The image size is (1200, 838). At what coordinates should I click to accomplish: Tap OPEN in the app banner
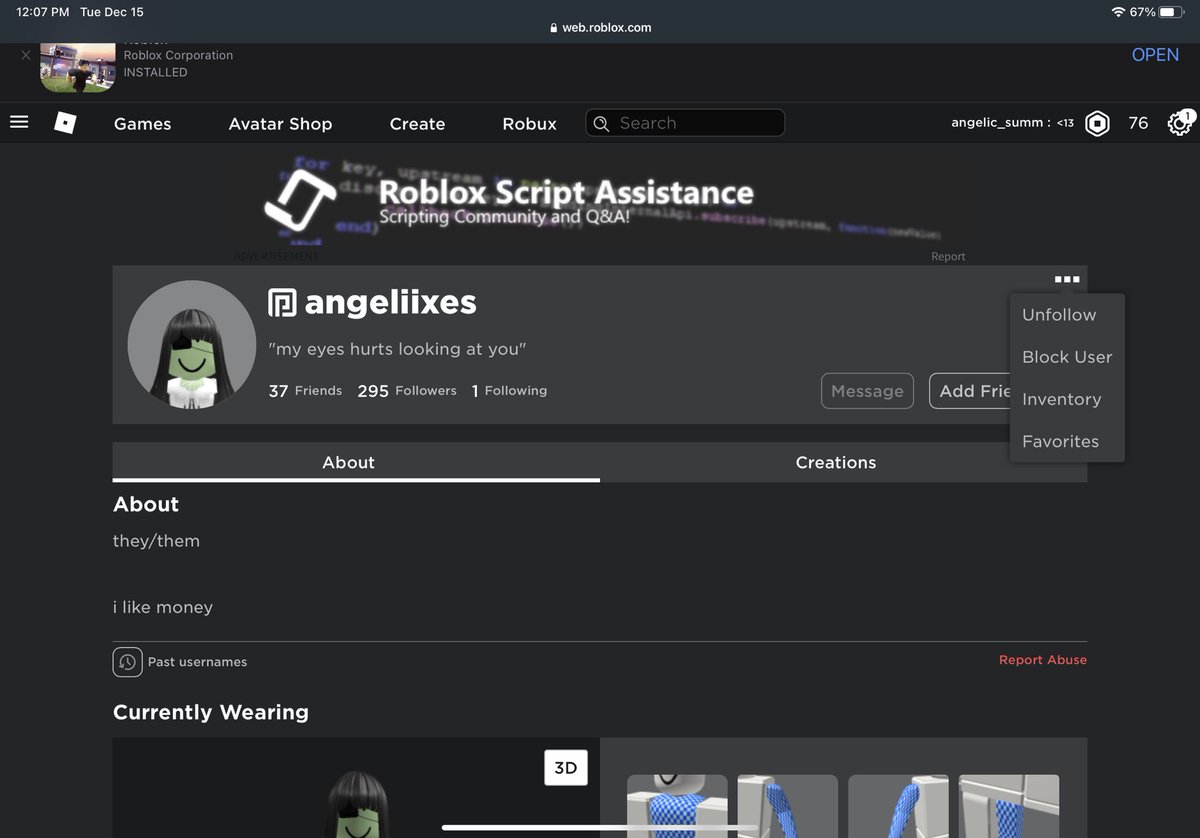click(1155, 55)
